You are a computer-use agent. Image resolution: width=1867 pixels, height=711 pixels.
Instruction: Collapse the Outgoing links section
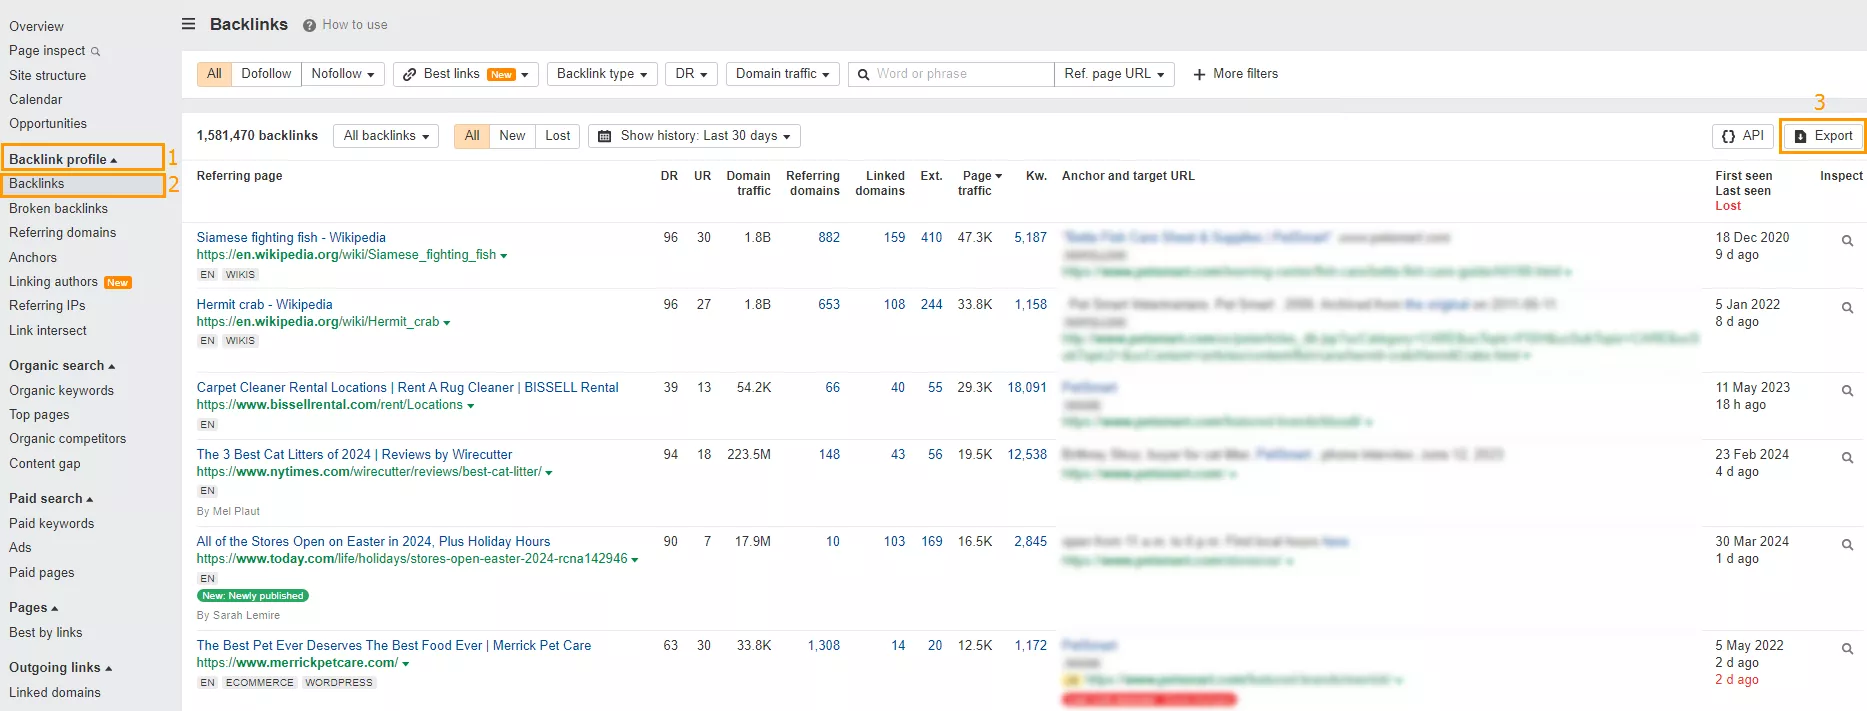[60, 668]
